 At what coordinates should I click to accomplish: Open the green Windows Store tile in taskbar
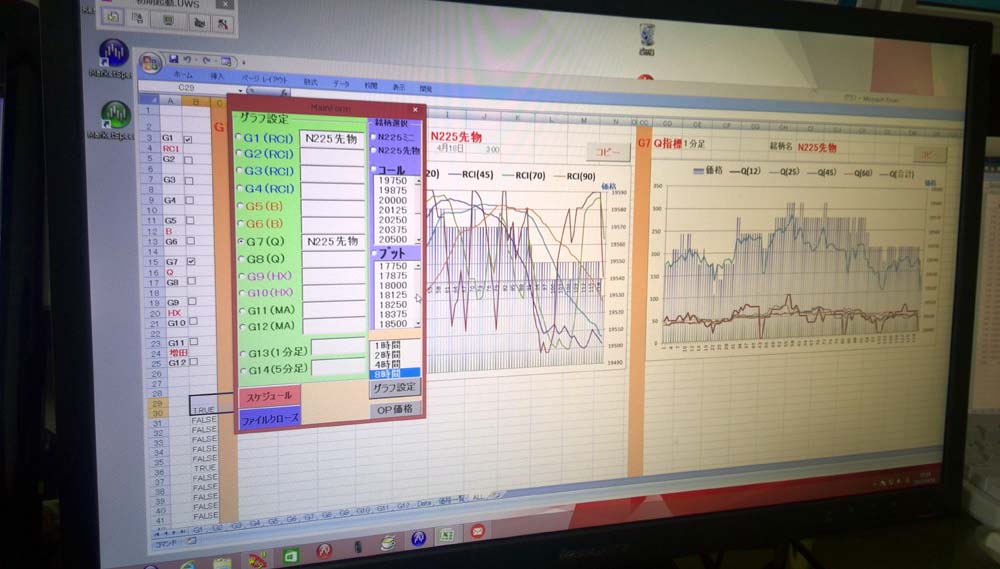pos(291,556)
